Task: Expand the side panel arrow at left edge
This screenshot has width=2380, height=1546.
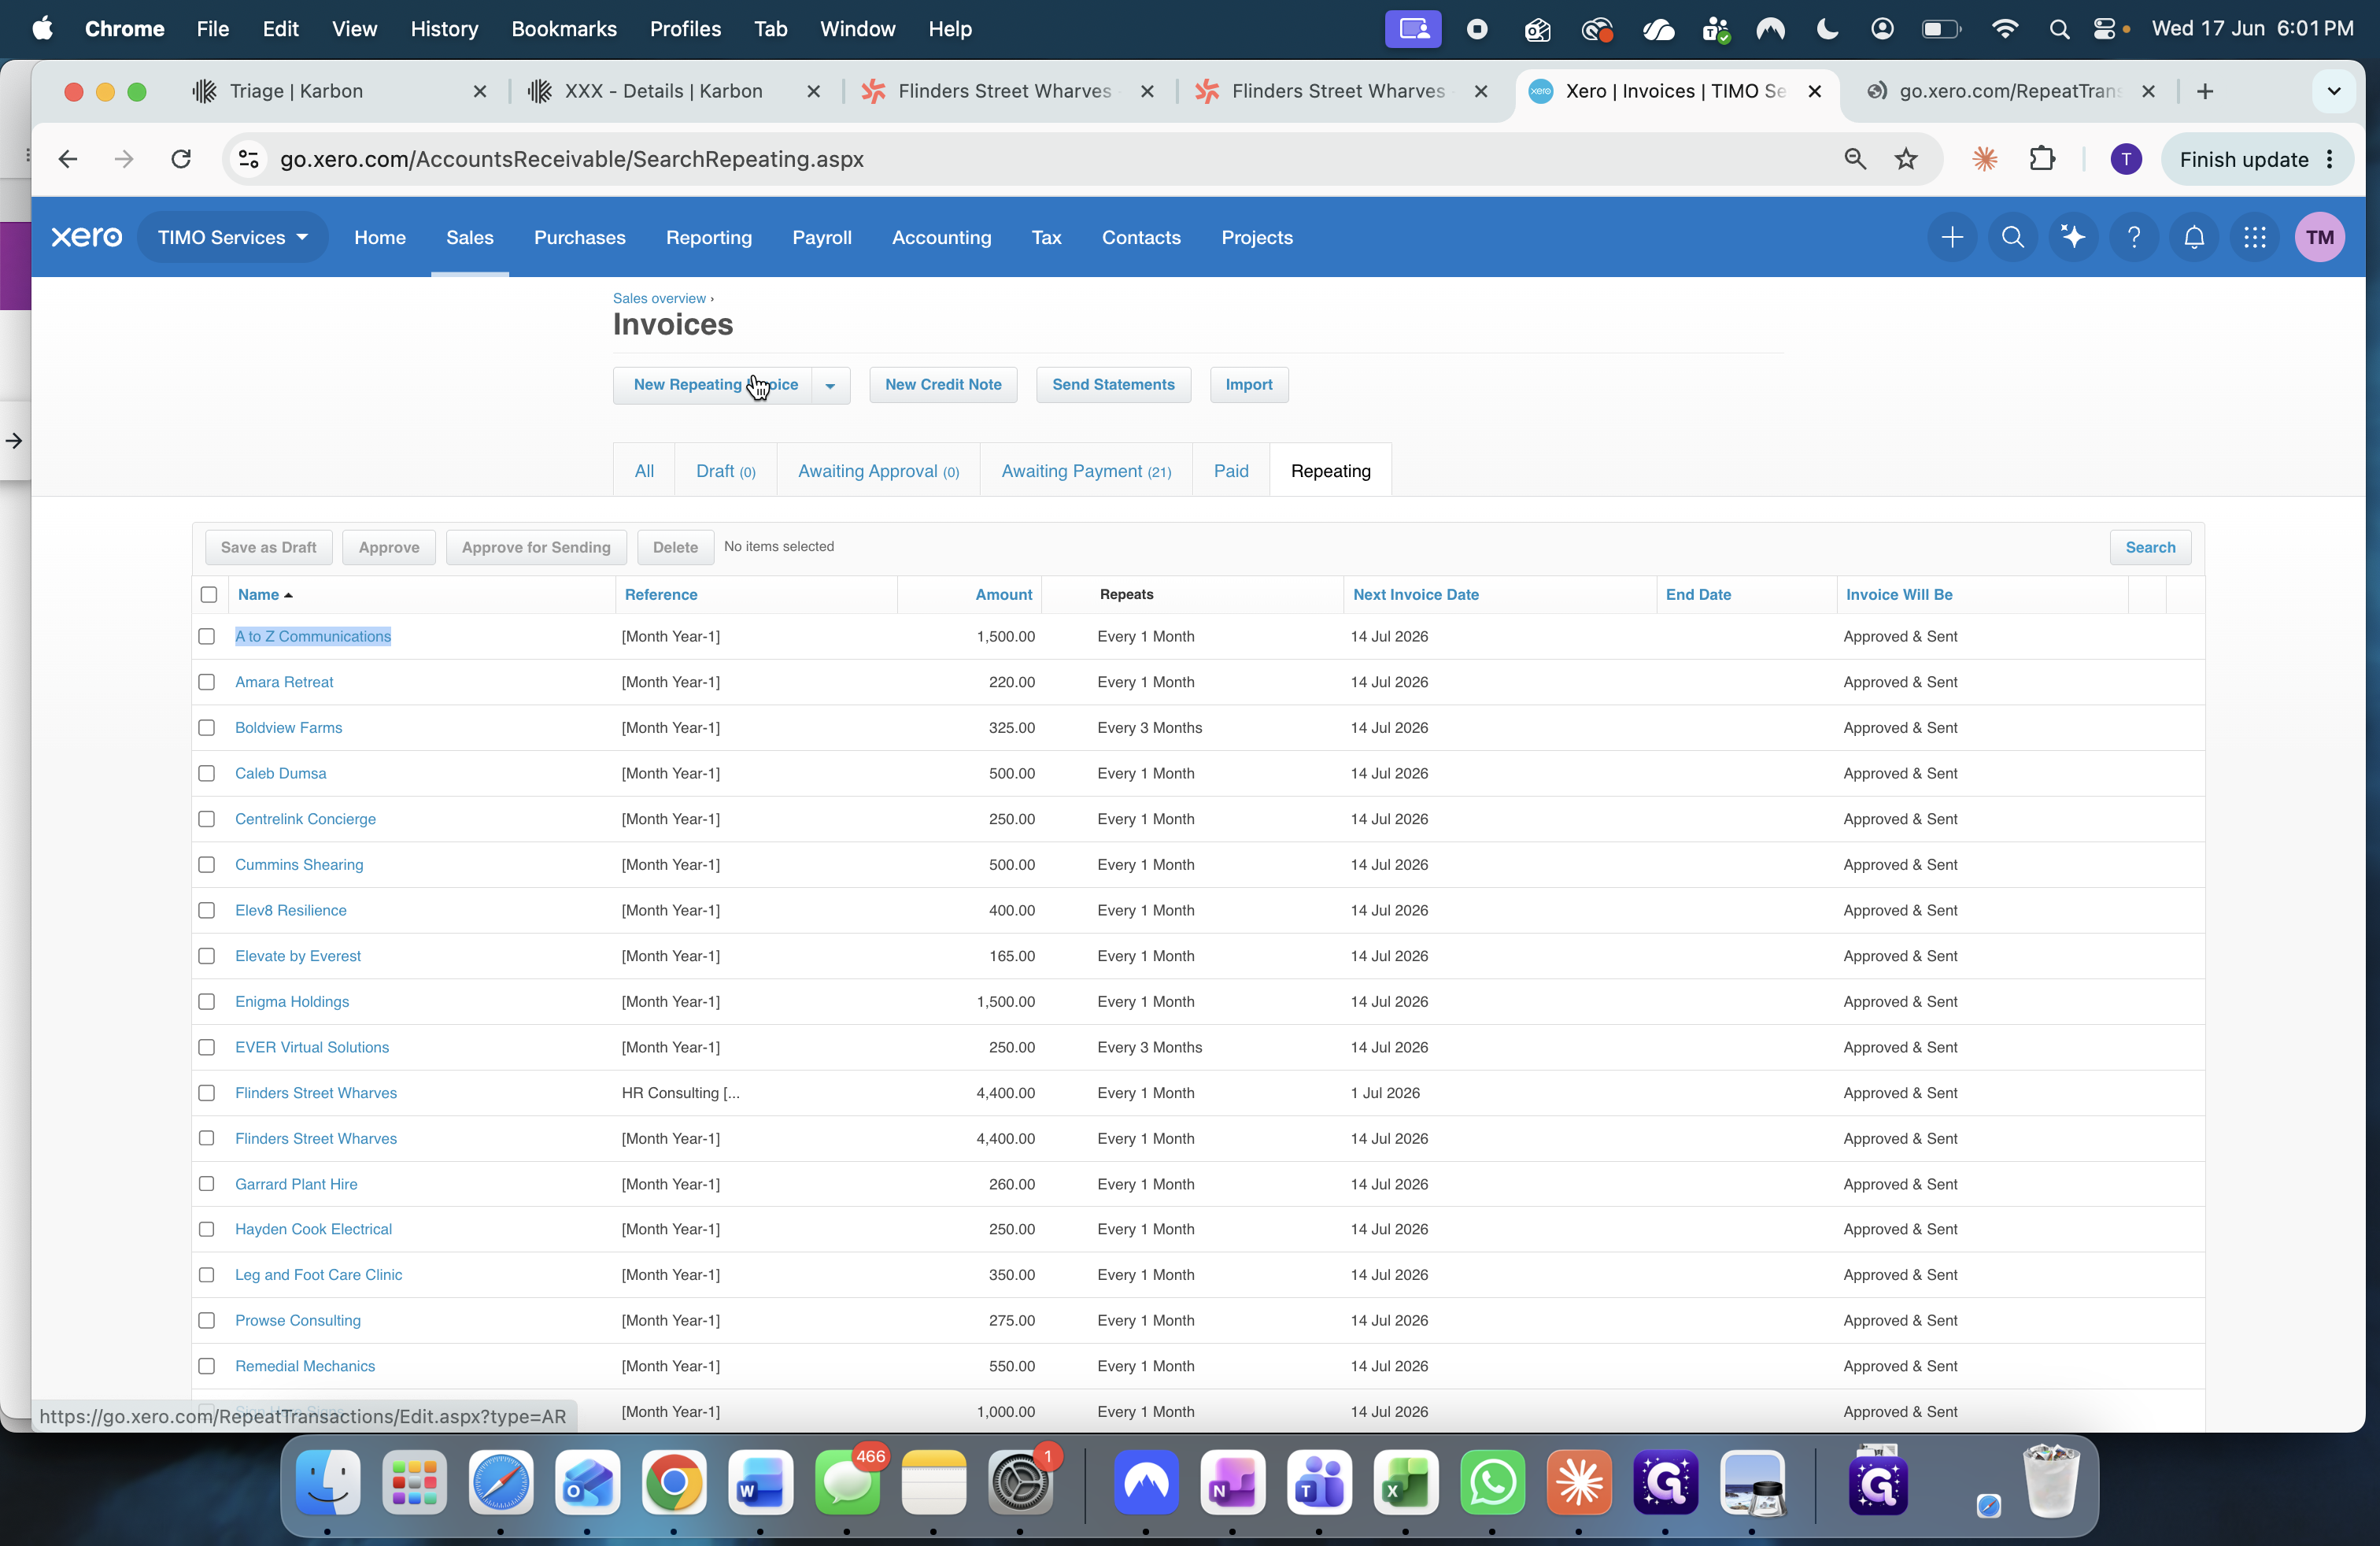Action: (14, 440)
